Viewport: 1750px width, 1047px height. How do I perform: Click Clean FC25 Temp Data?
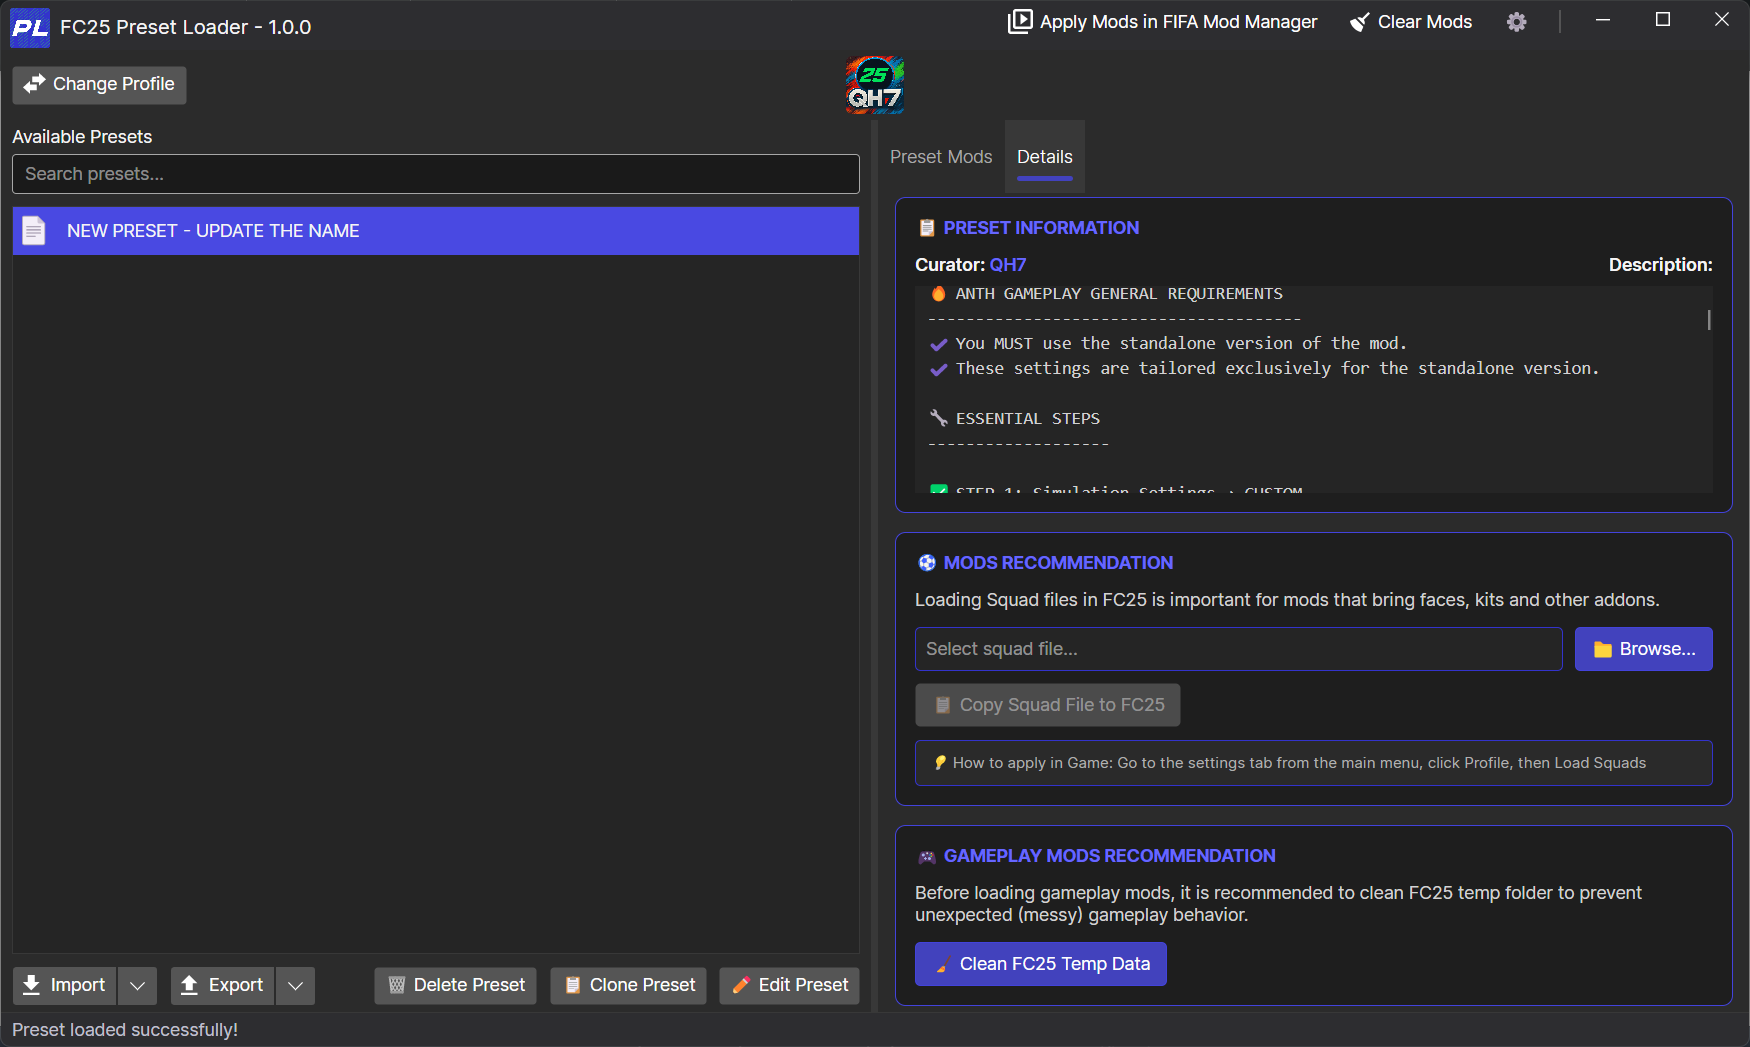[1040, 964]
